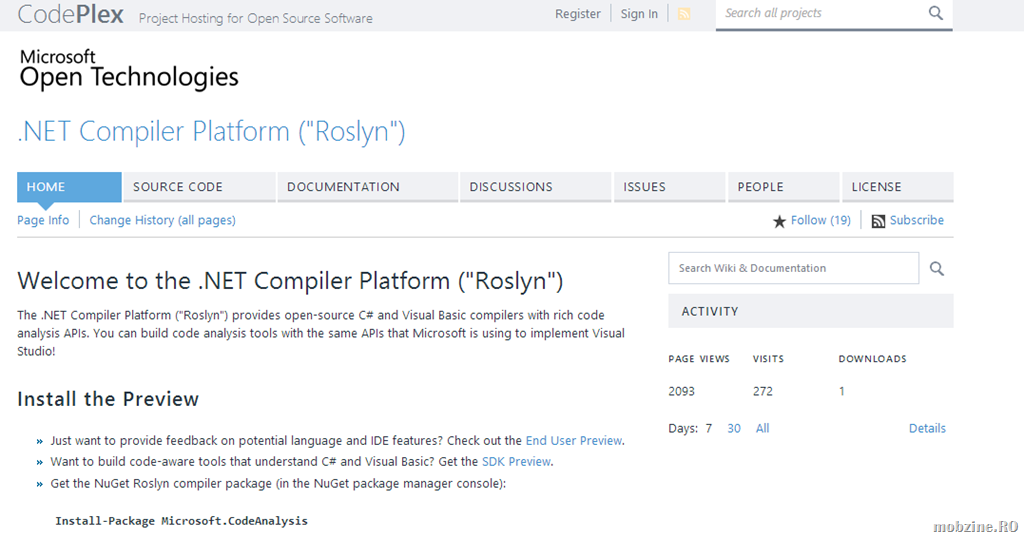Click the downloads value 1

tap(842, 391)
